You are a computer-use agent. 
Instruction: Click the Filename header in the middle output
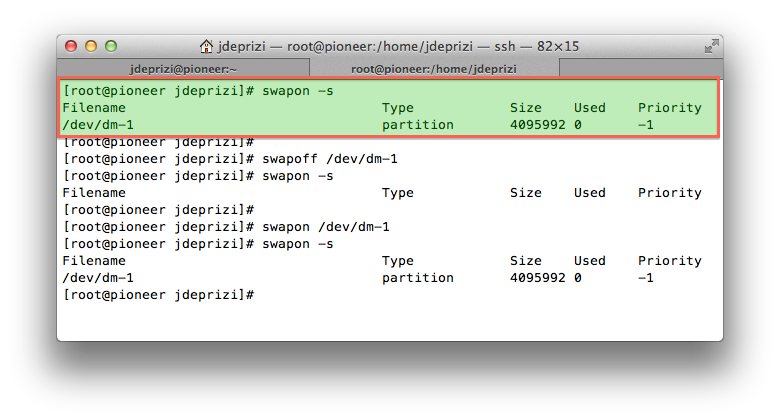94,193
